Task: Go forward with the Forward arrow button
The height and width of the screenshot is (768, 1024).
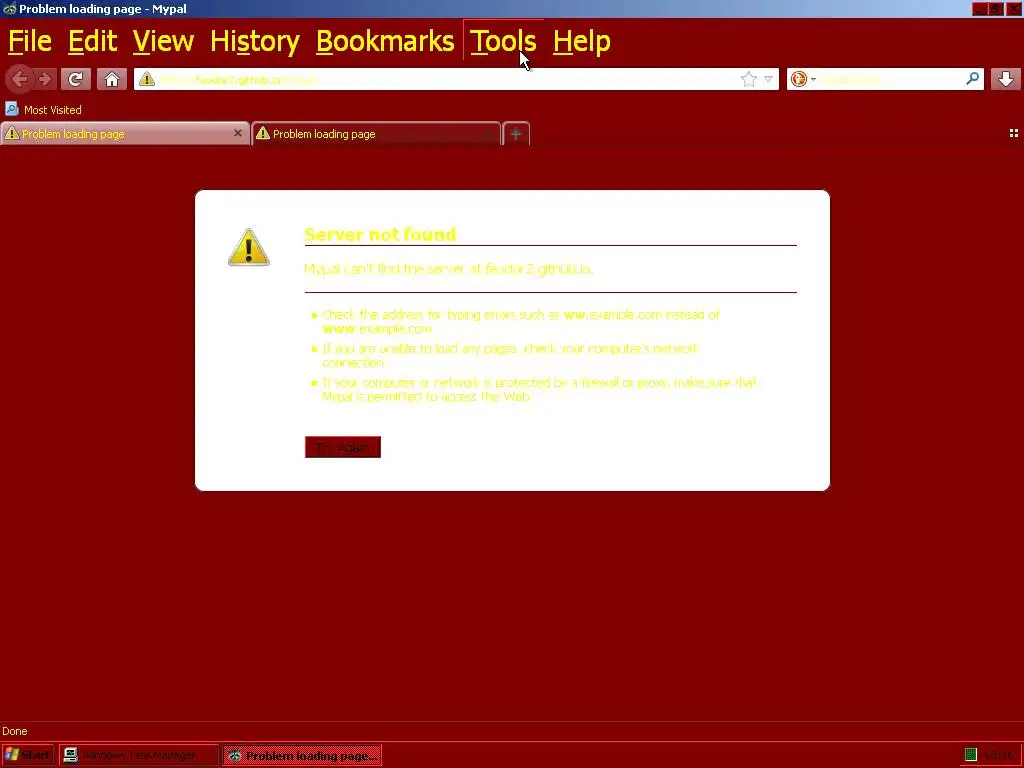Action: click(x=44, y=79)
